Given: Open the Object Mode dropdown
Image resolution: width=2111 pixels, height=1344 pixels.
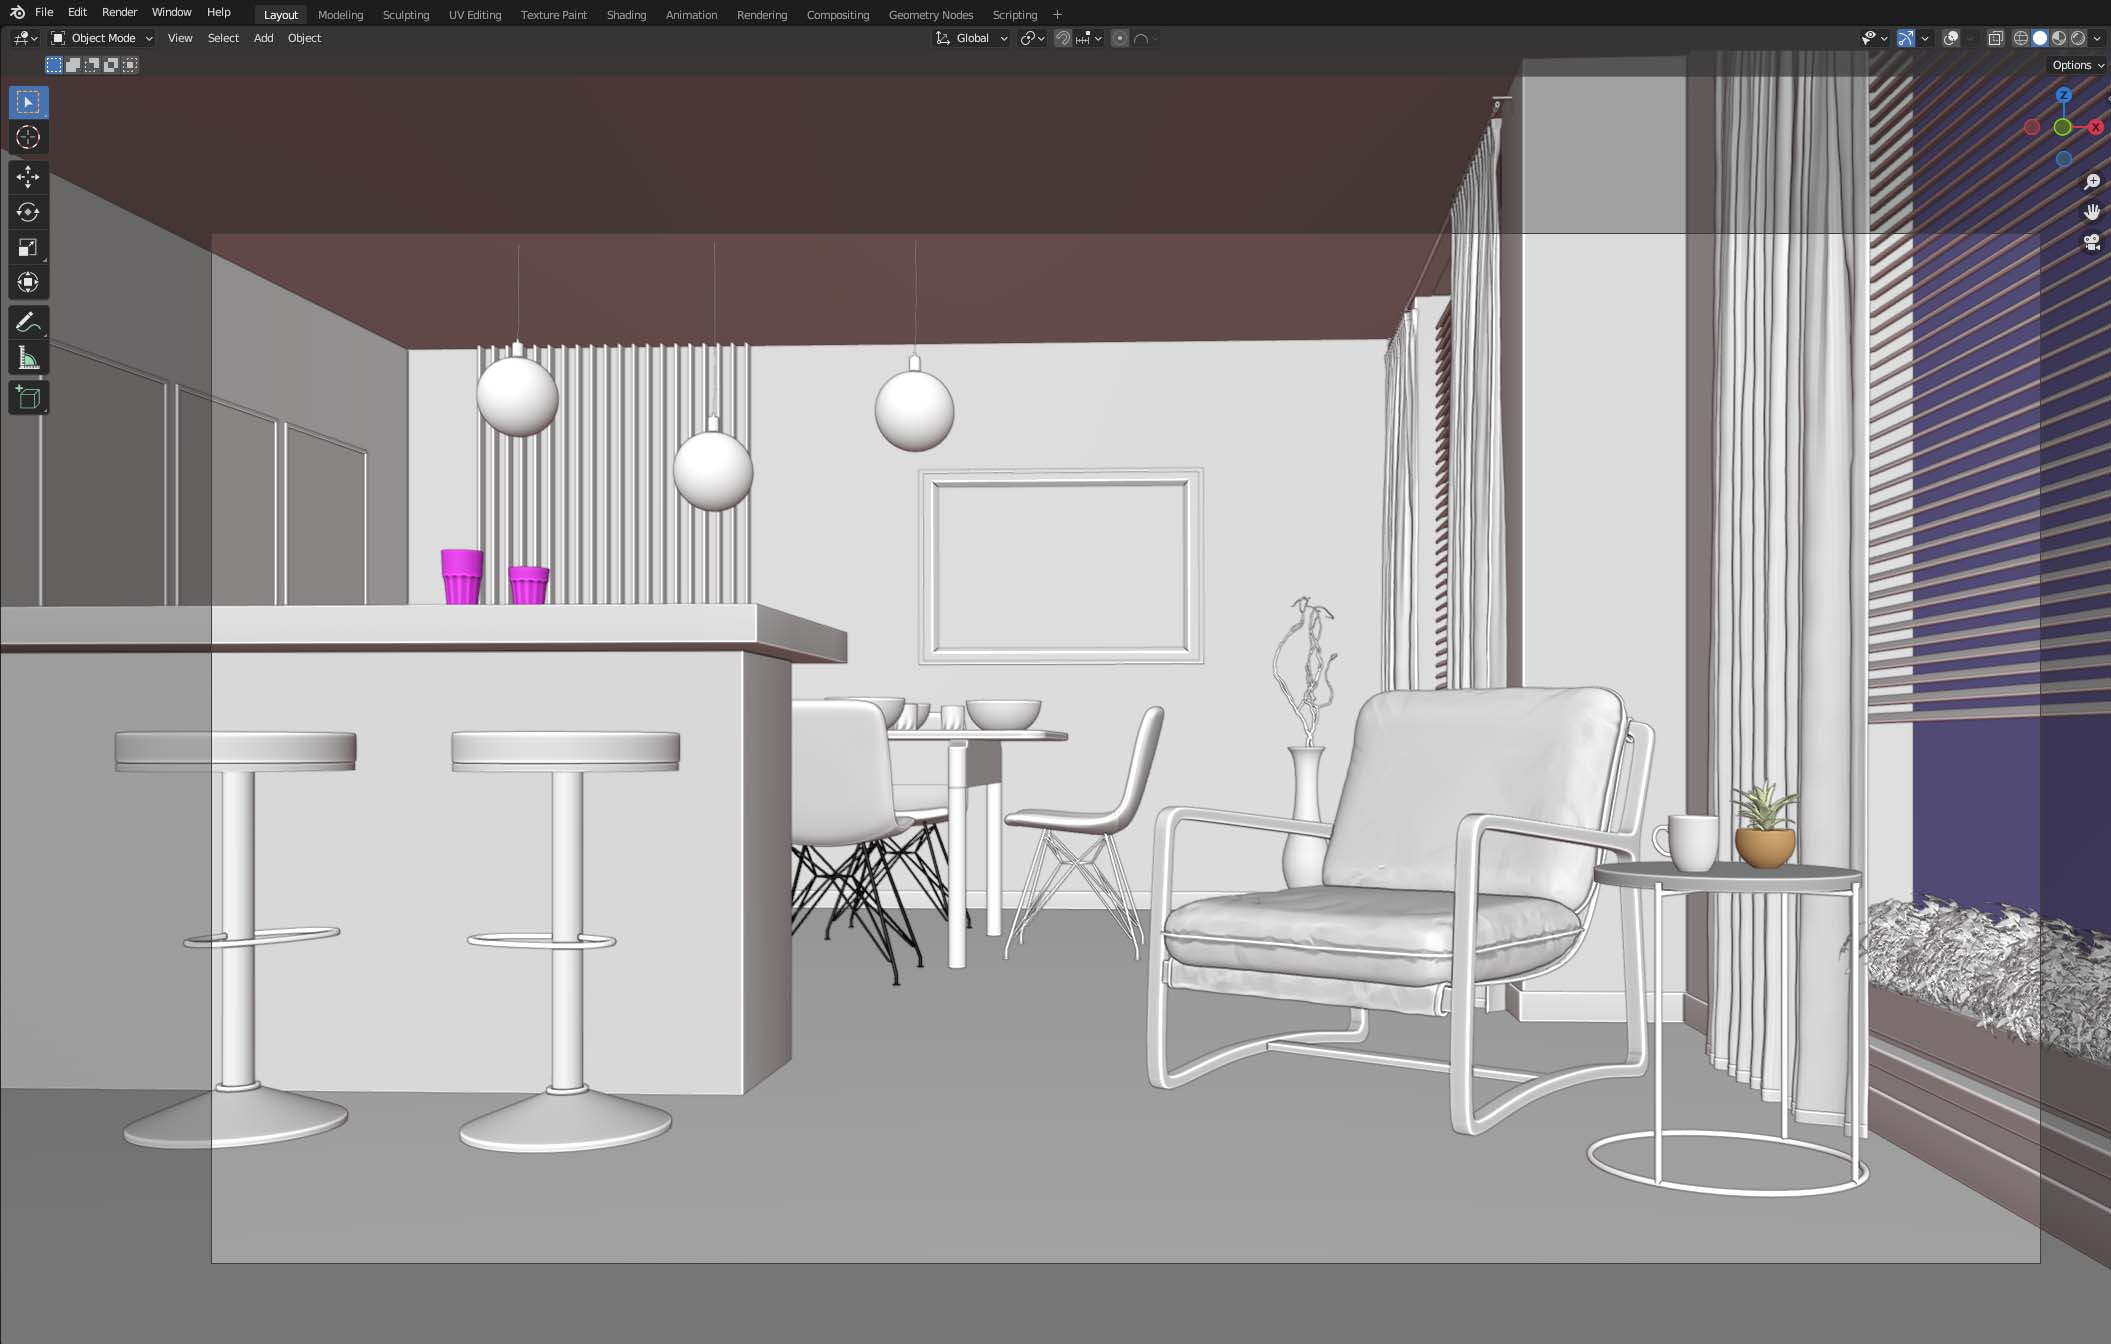Looking at the screenshot, I should 103,38.
